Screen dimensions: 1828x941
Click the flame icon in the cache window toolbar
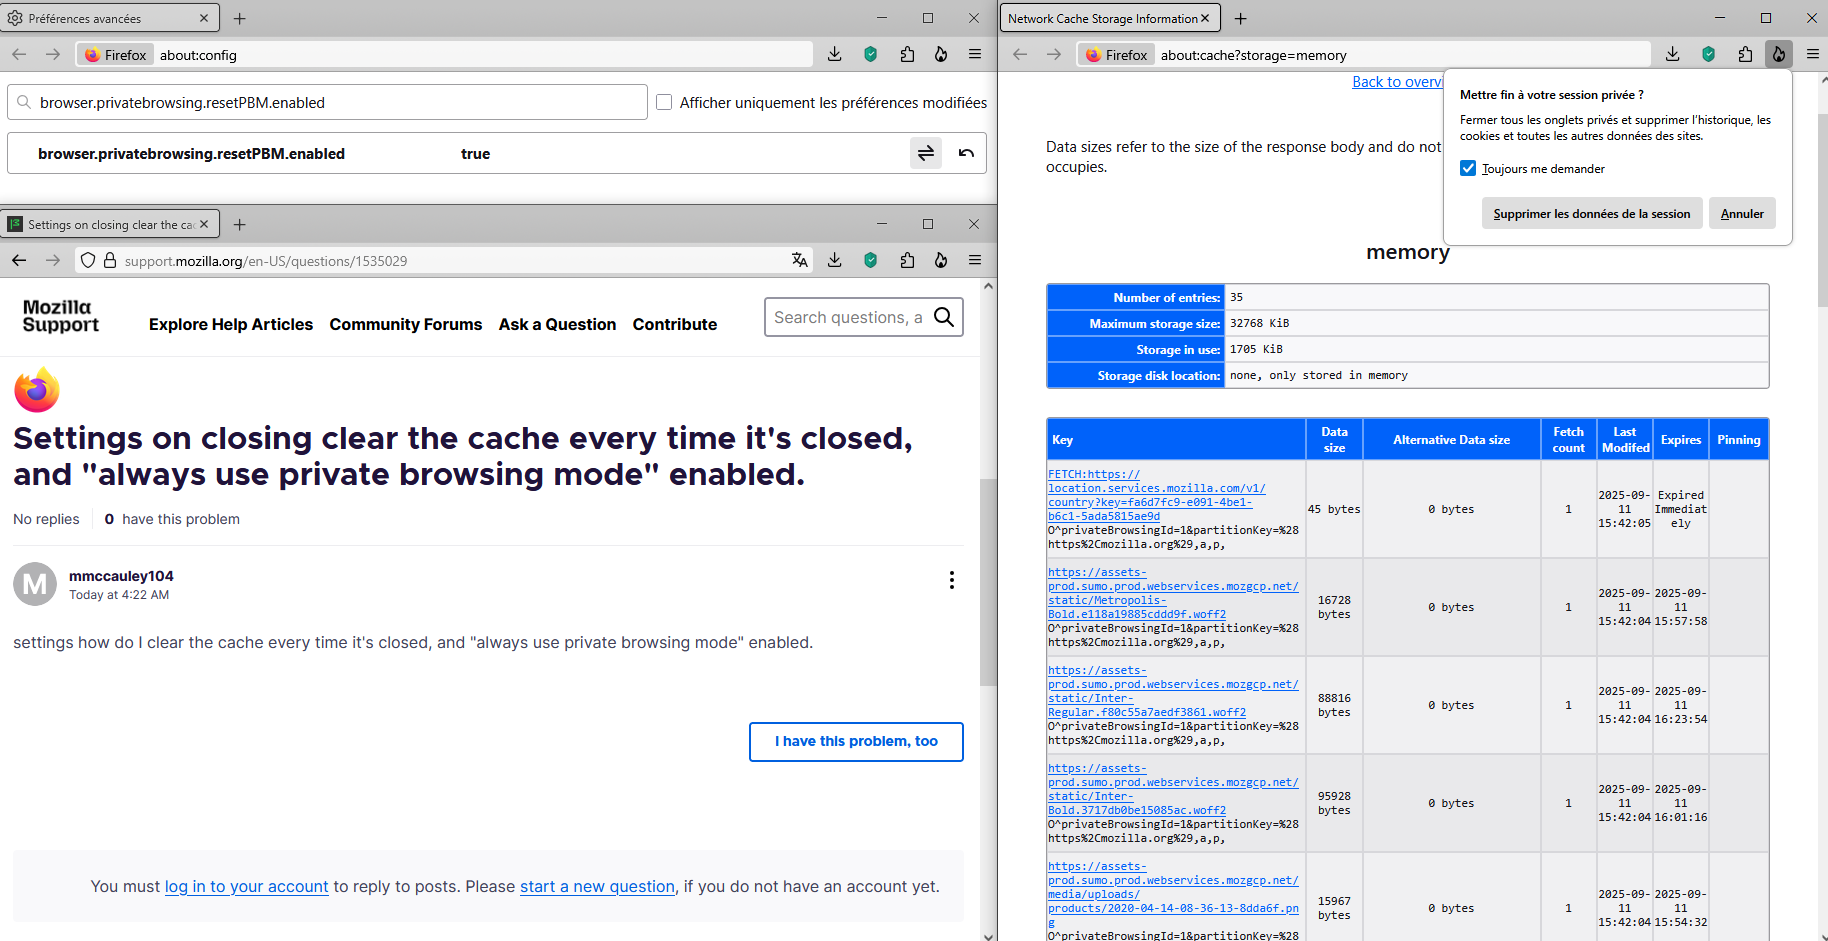[1779, 54]
